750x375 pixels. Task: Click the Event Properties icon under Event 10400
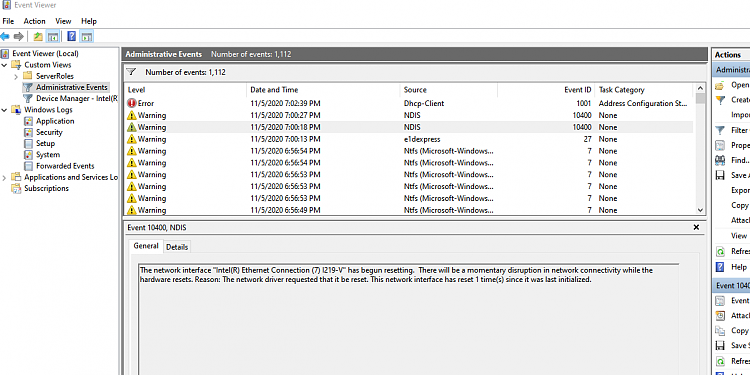(x=720, y=301)
